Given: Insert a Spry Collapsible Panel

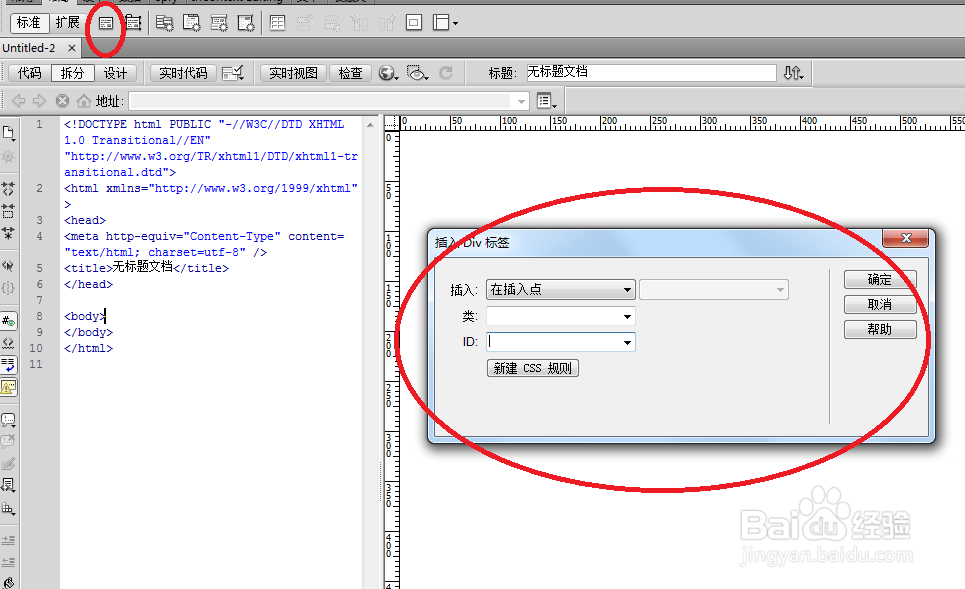Looking at the screenshot, I should tap(246, 23).
